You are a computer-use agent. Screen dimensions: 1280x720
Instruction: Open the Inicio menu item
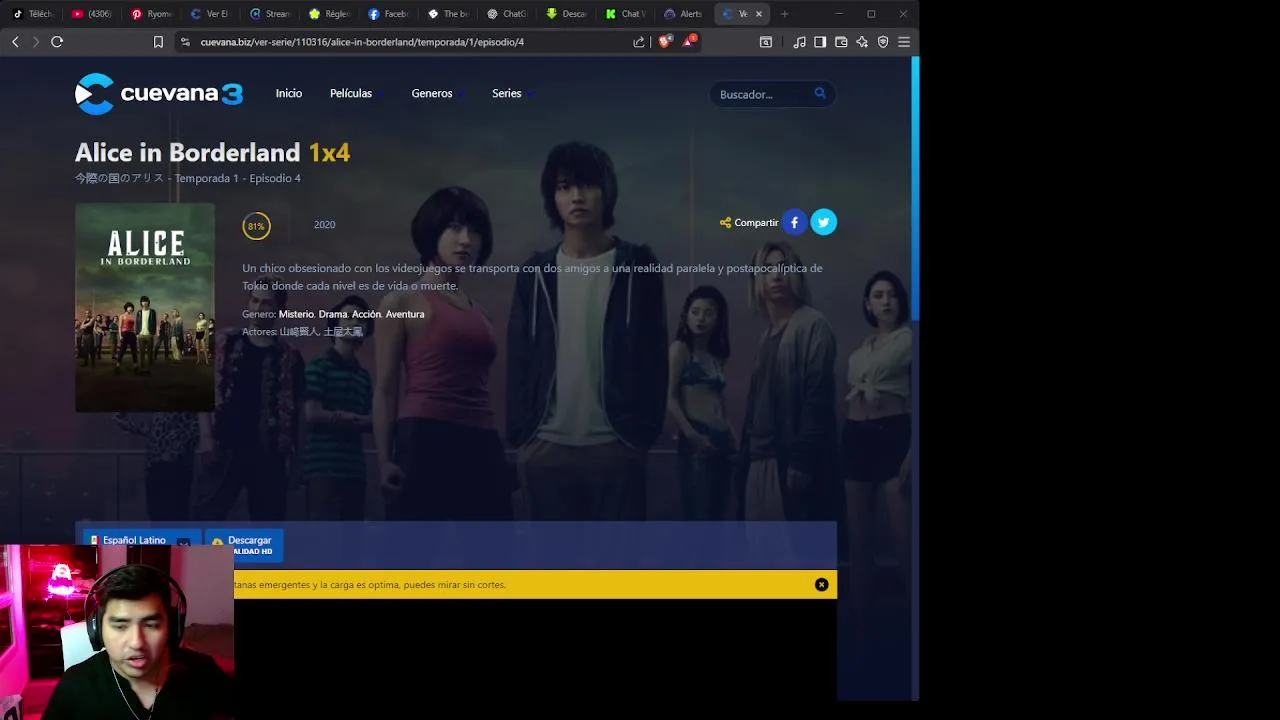tap(289, 93)
